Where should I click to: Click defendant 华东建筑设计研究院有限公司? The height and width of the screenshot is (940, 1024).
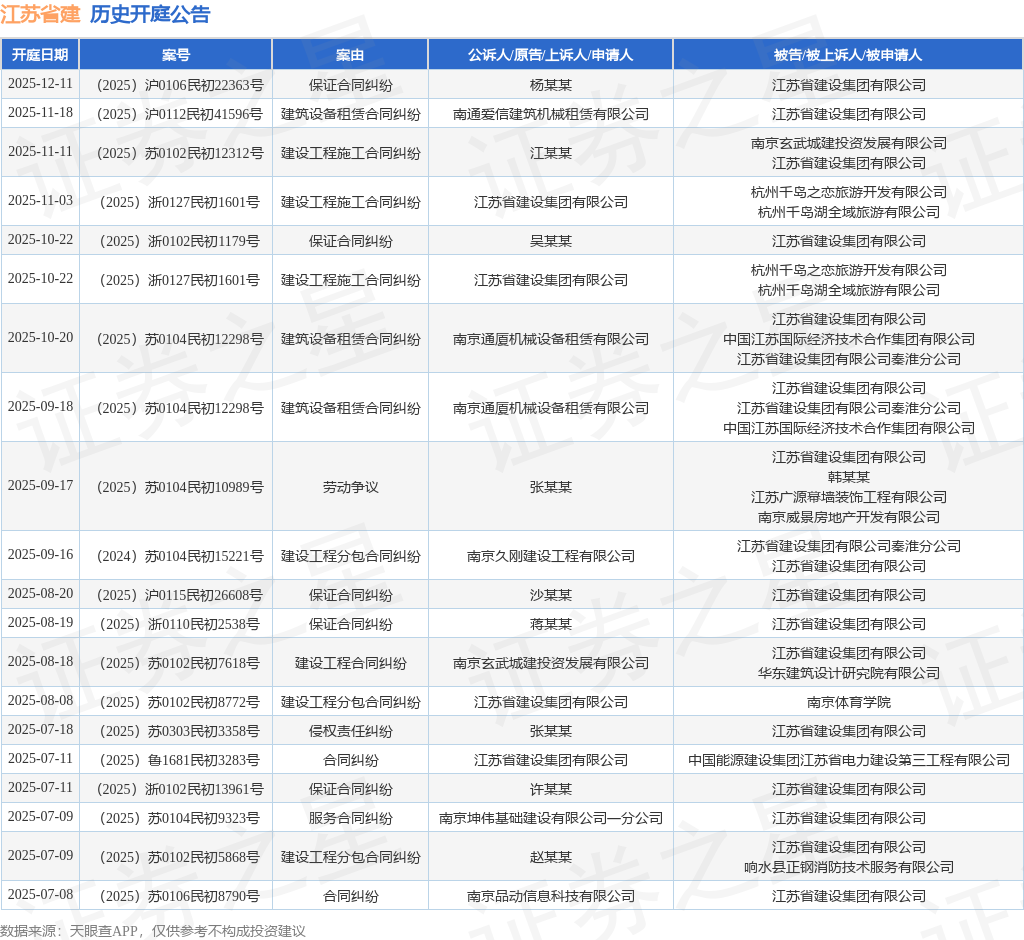click(x=848, y=673)
